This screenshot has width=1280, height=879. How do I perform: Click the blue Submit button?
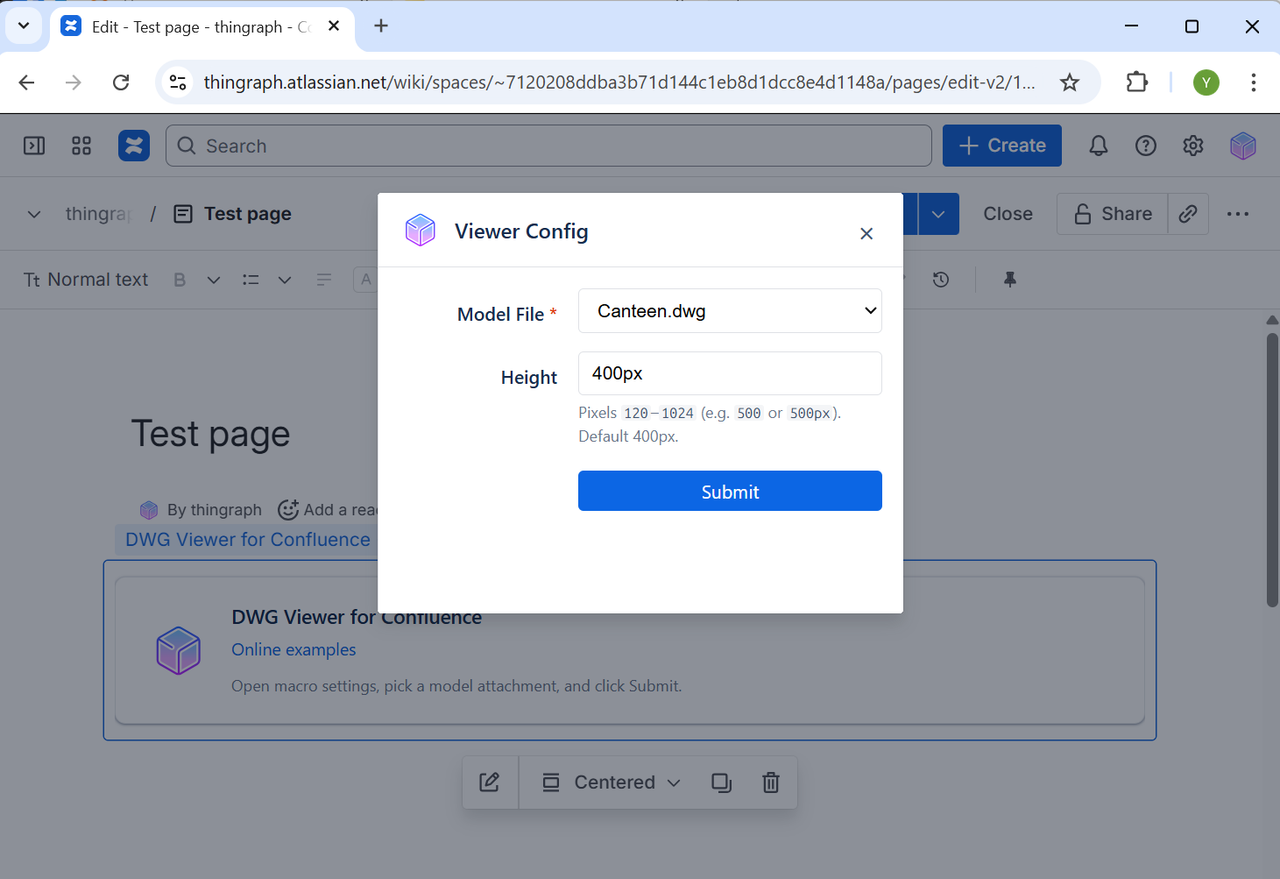(x=730, y=491)
